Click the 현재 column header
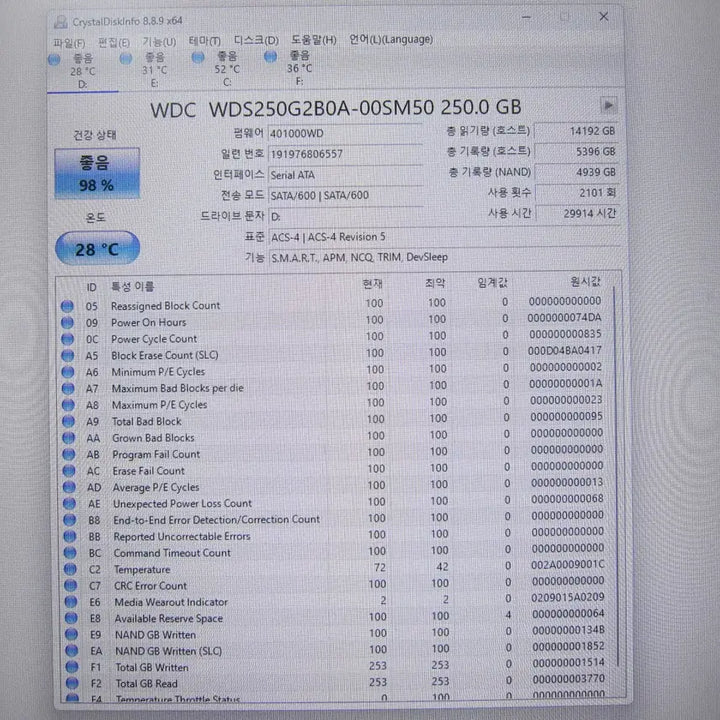This screenshot has width=720, height=720. coord(372,284)
